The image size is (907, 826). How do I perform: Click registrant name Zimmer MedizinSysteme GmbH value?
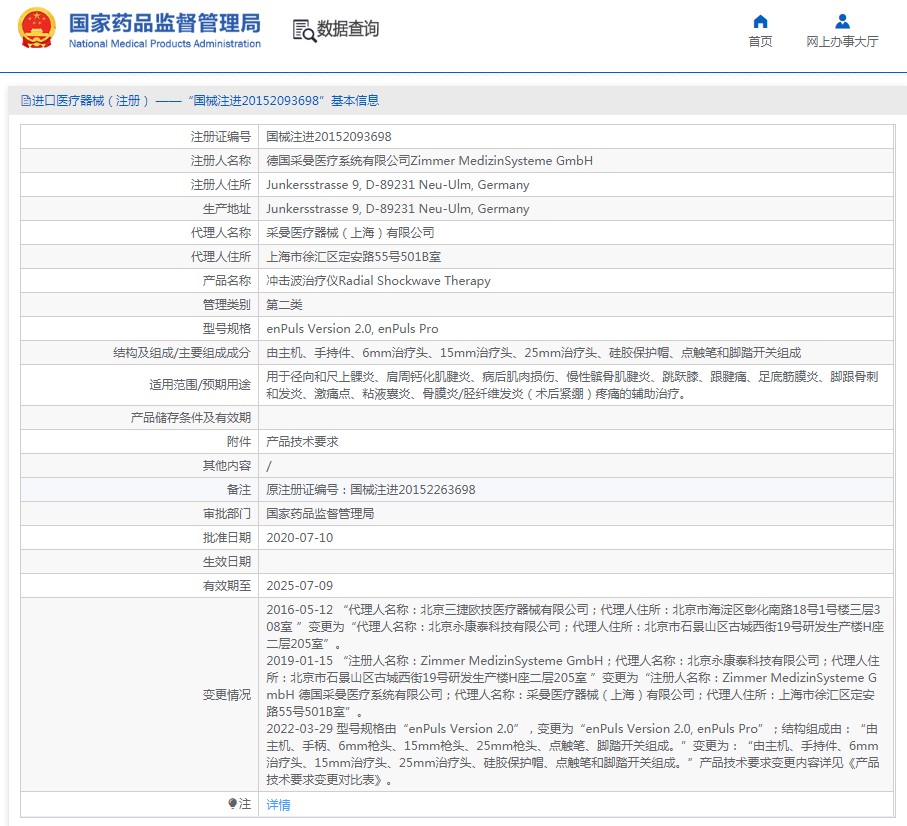(x=429, y=161)
